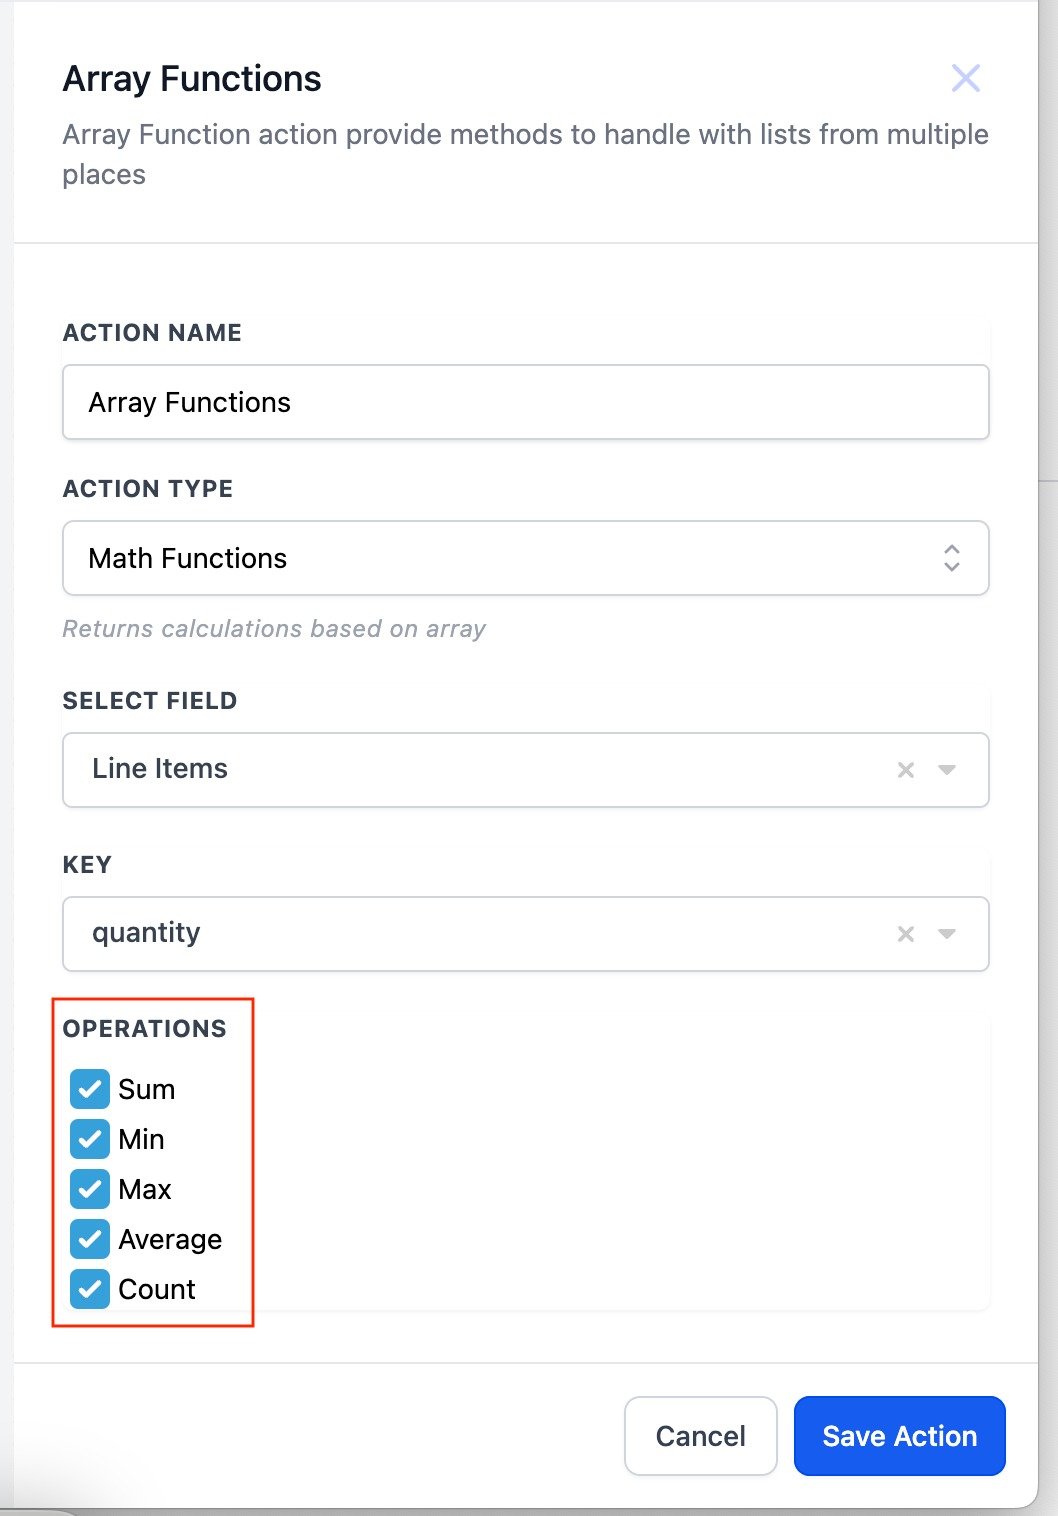Clear the quantity key selection
The image size is (1058, 1516).
[x=906, y=934]
